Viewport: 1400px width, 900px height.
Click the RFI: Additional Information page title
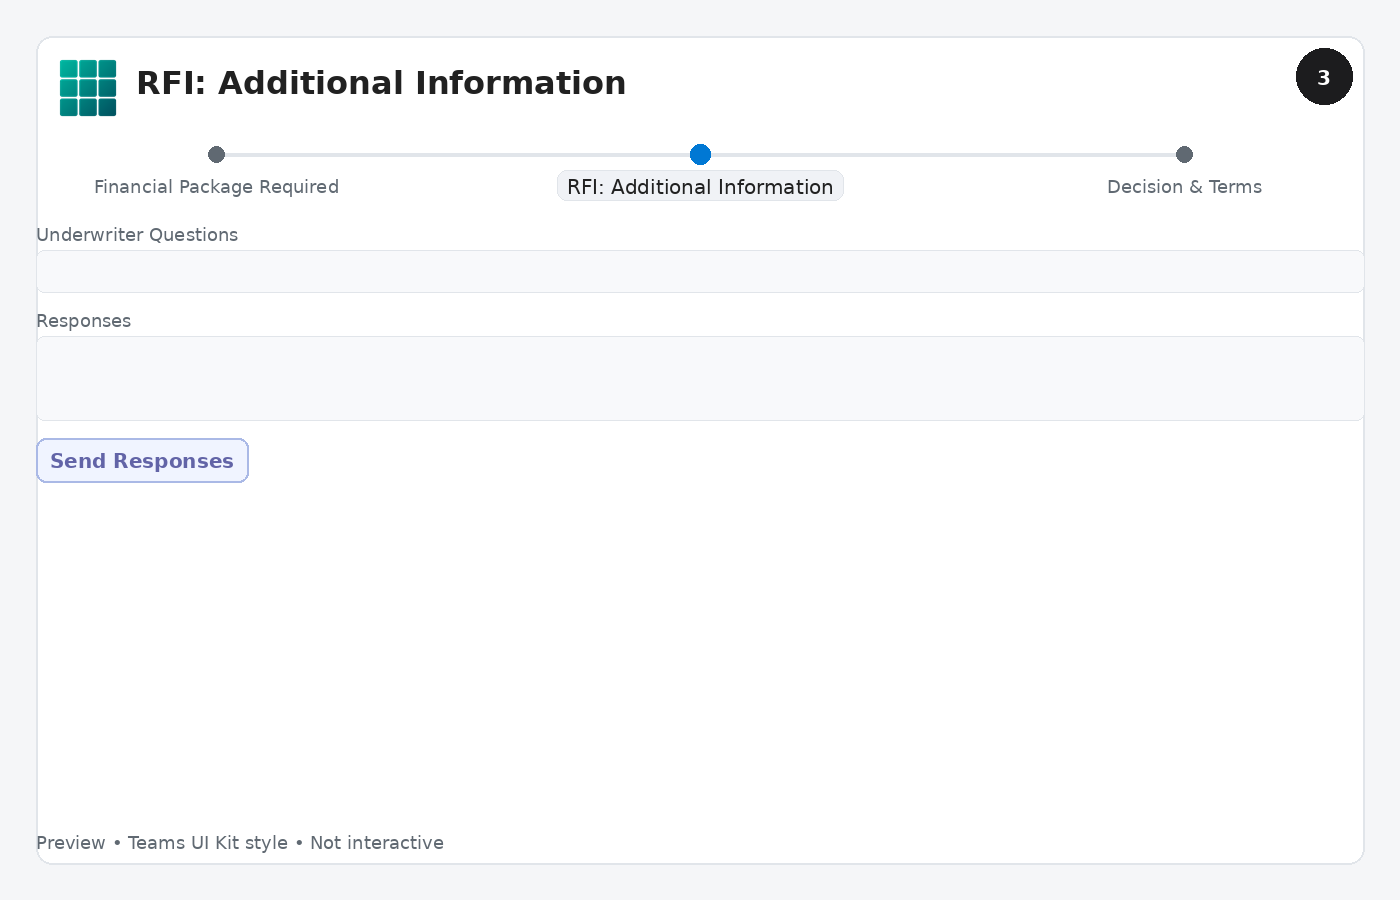tap(381, 83)
